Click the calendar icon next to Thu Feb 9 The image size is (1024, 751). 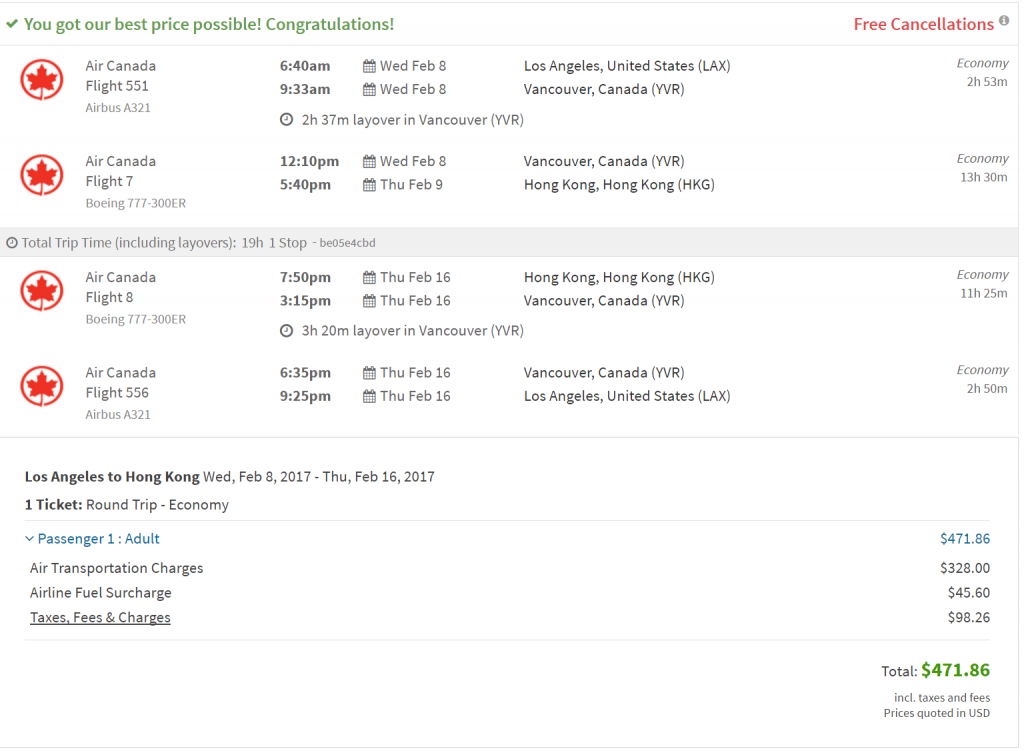369,185
